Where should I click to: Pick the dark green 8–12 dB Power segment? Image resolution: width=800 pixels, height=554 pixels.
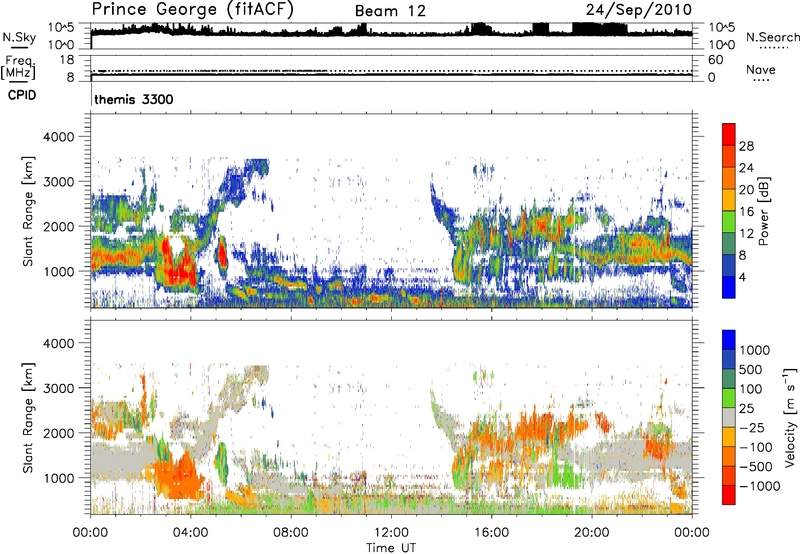tap(729, 244)
